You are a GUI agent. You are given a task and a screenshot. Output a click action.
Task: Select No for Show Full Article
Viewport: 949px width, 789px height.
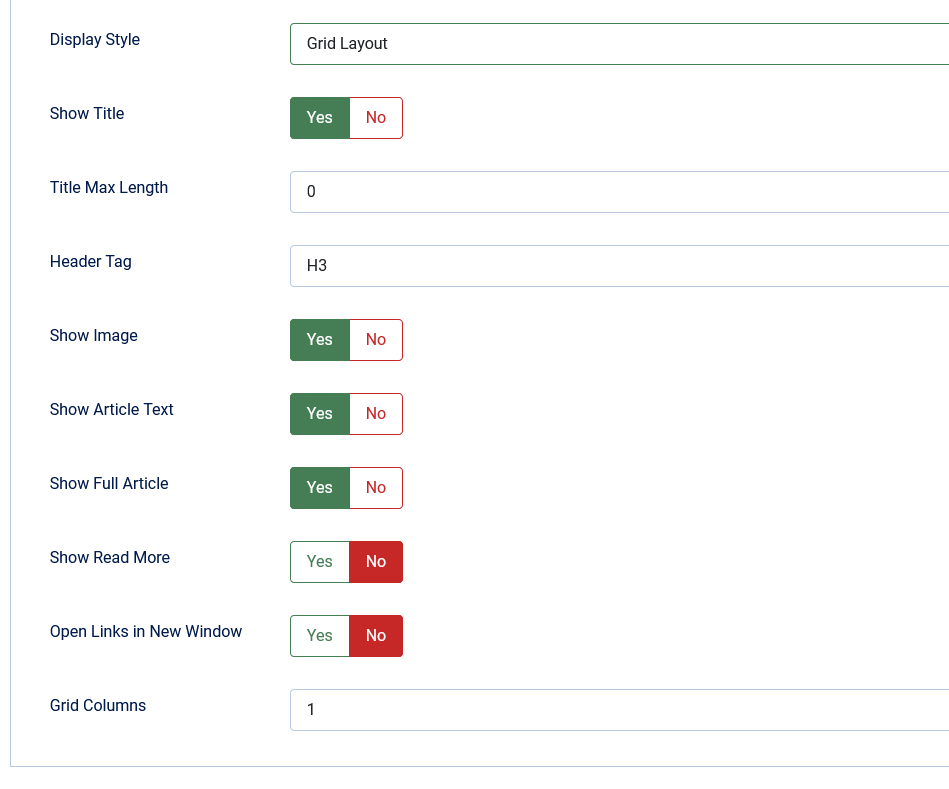click(x=376, y=488)
